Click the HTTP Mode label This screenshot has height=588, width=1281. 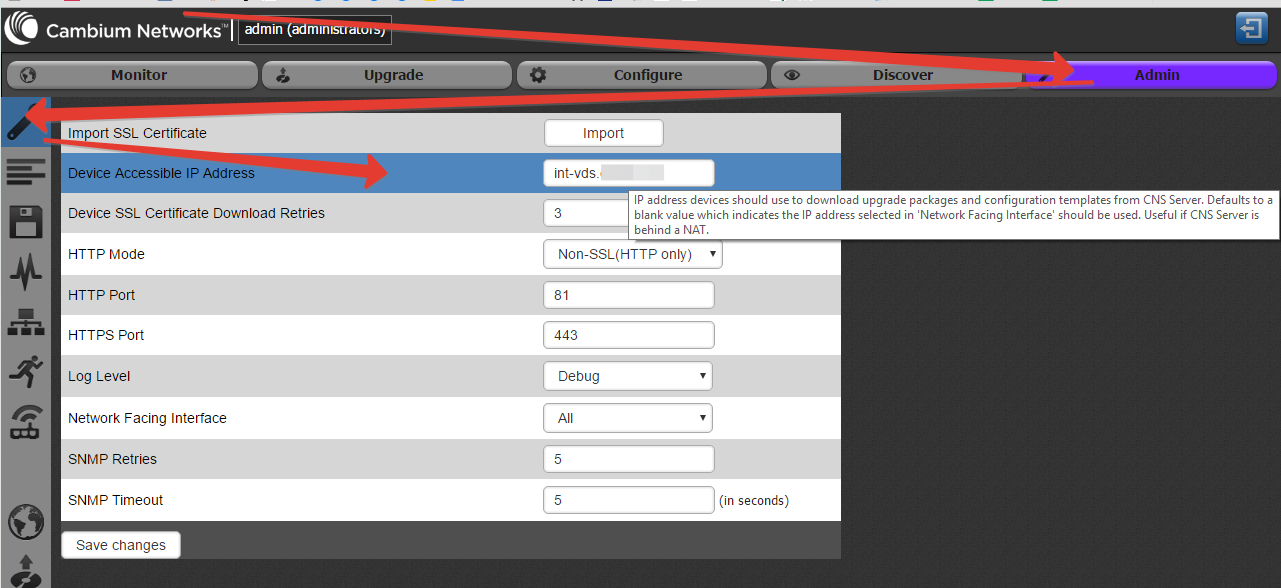click(106, 254)
